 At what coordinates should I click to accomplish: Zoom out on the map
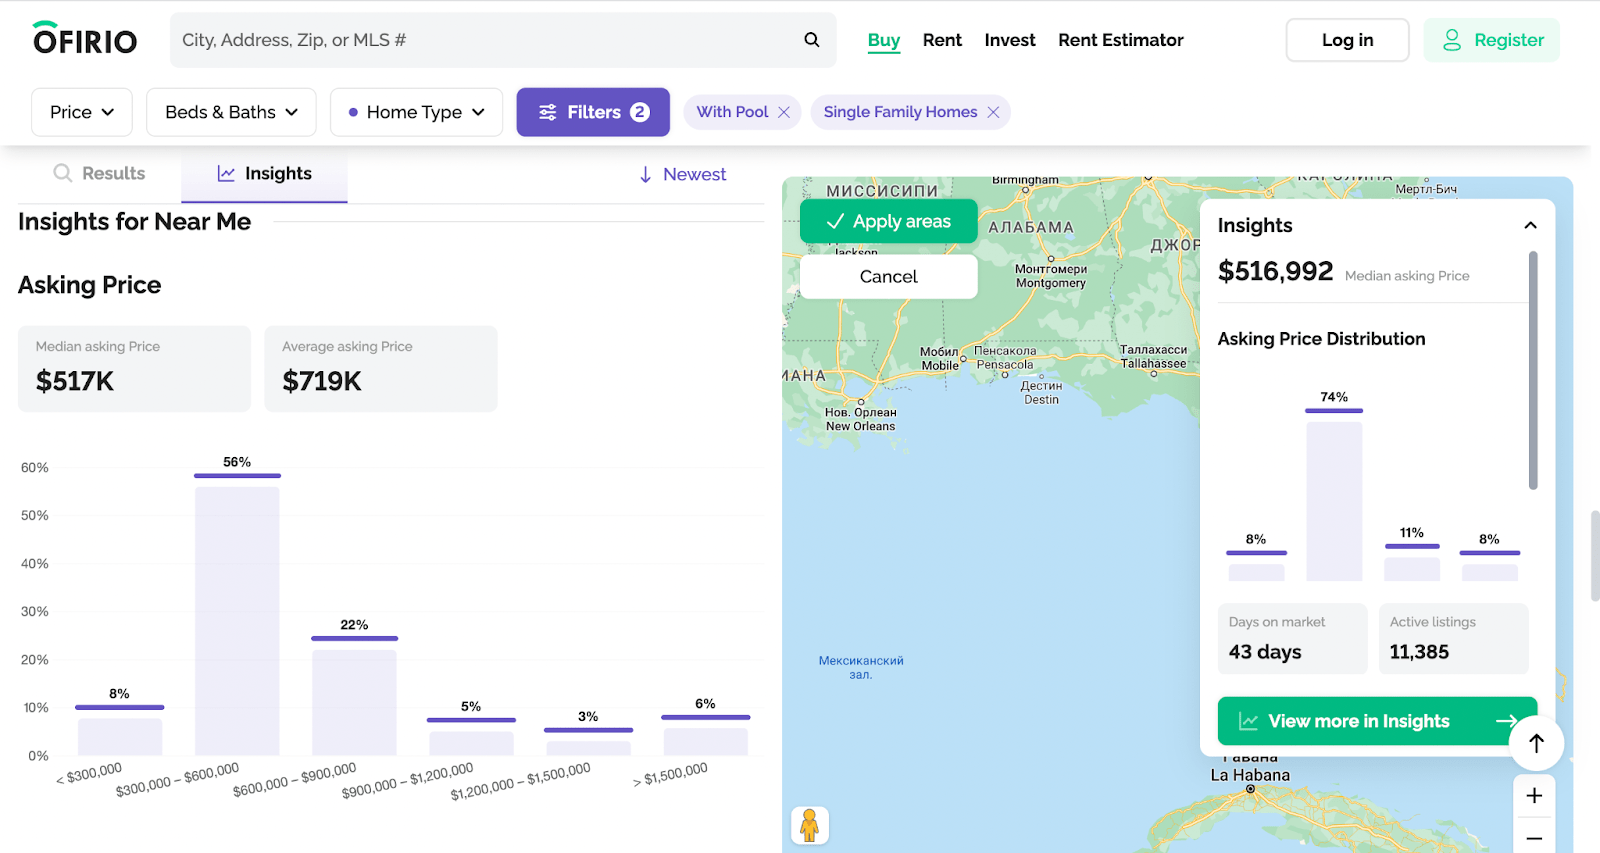click(x=1534, y=837)
